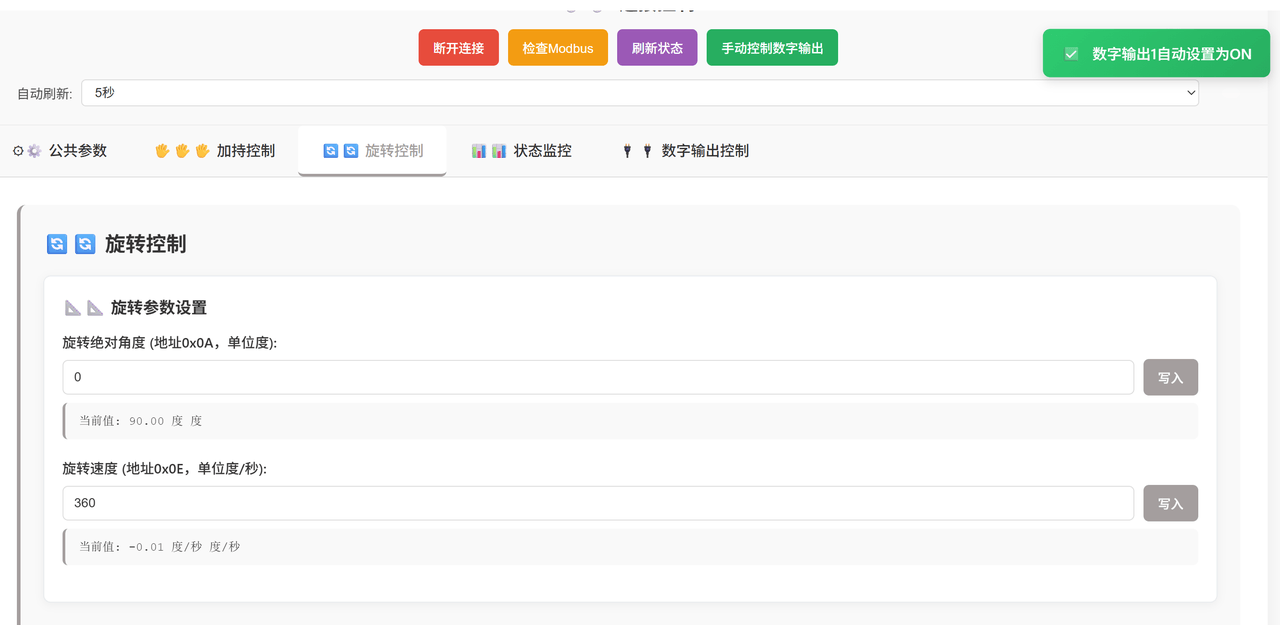This screenshot has width=1280, height=625.
Task: Focus the 旋转速度 input field
Action: [597, 503]
